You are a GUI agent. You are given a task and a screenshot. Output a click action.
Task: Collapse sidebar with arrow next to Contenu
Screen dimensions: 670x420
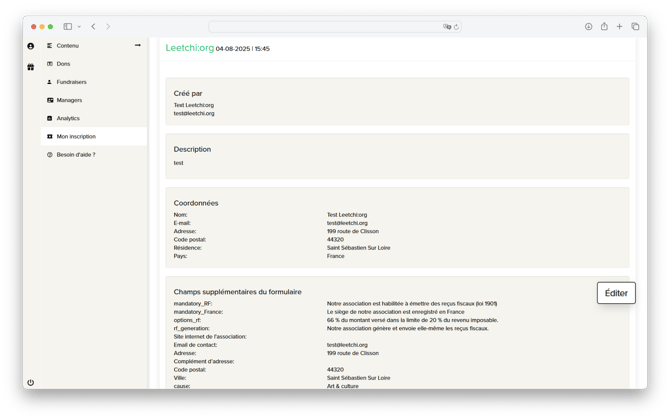tap(138, 45)
